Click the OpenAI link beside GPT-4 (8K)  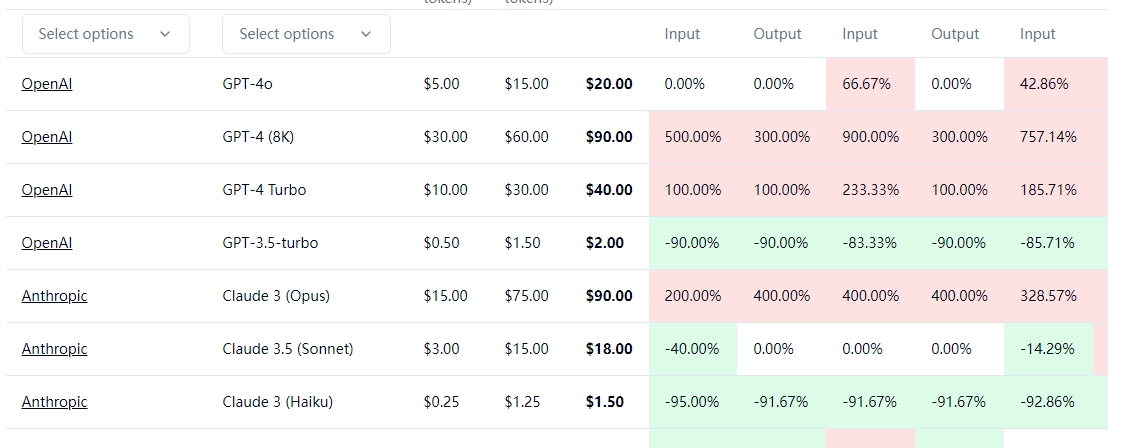pyautogui.click(x=47, y=137)
